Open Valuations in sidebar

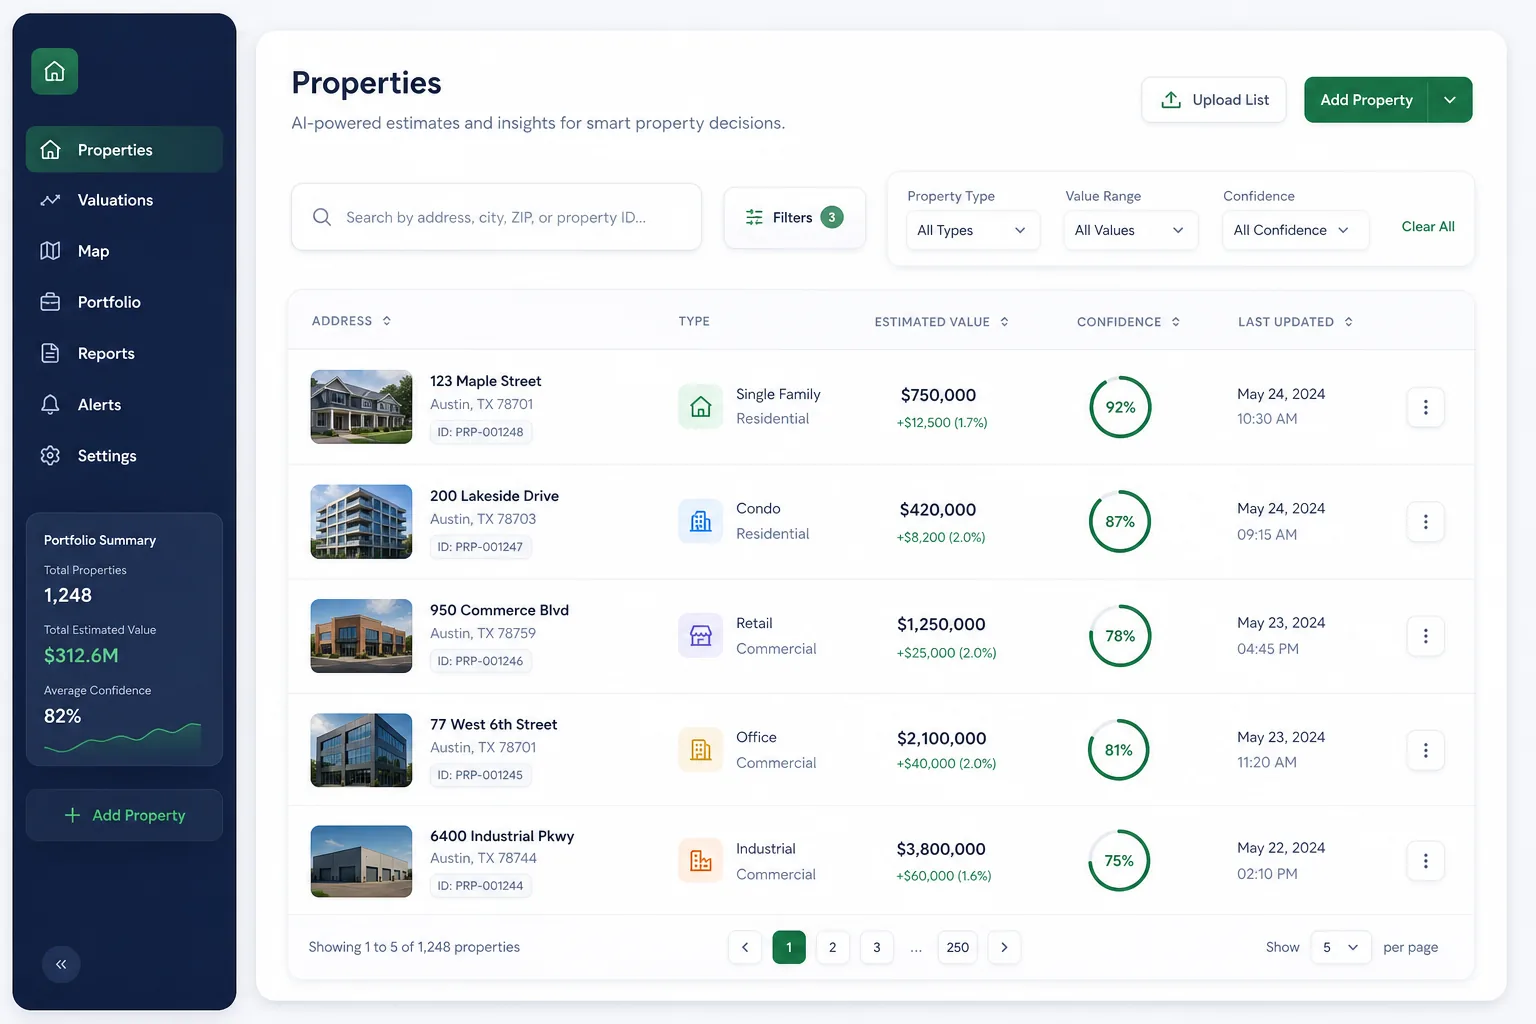click(x=124, y=200)
